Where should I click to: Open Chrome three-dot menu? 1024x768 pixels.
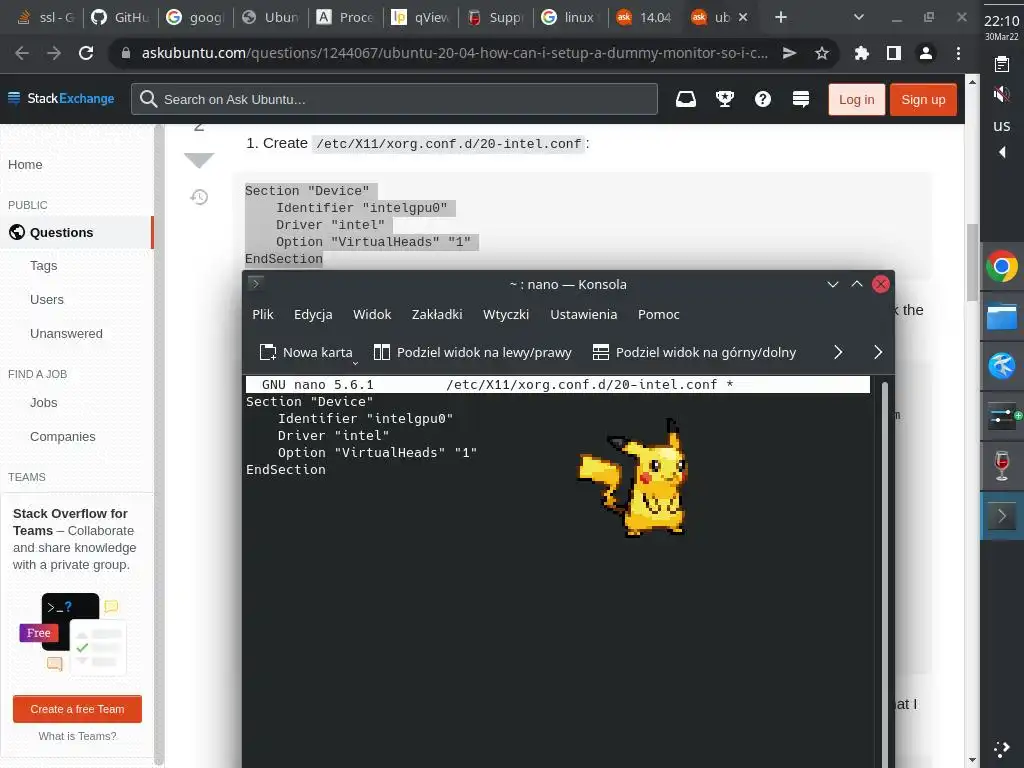(x=958, y=53)
